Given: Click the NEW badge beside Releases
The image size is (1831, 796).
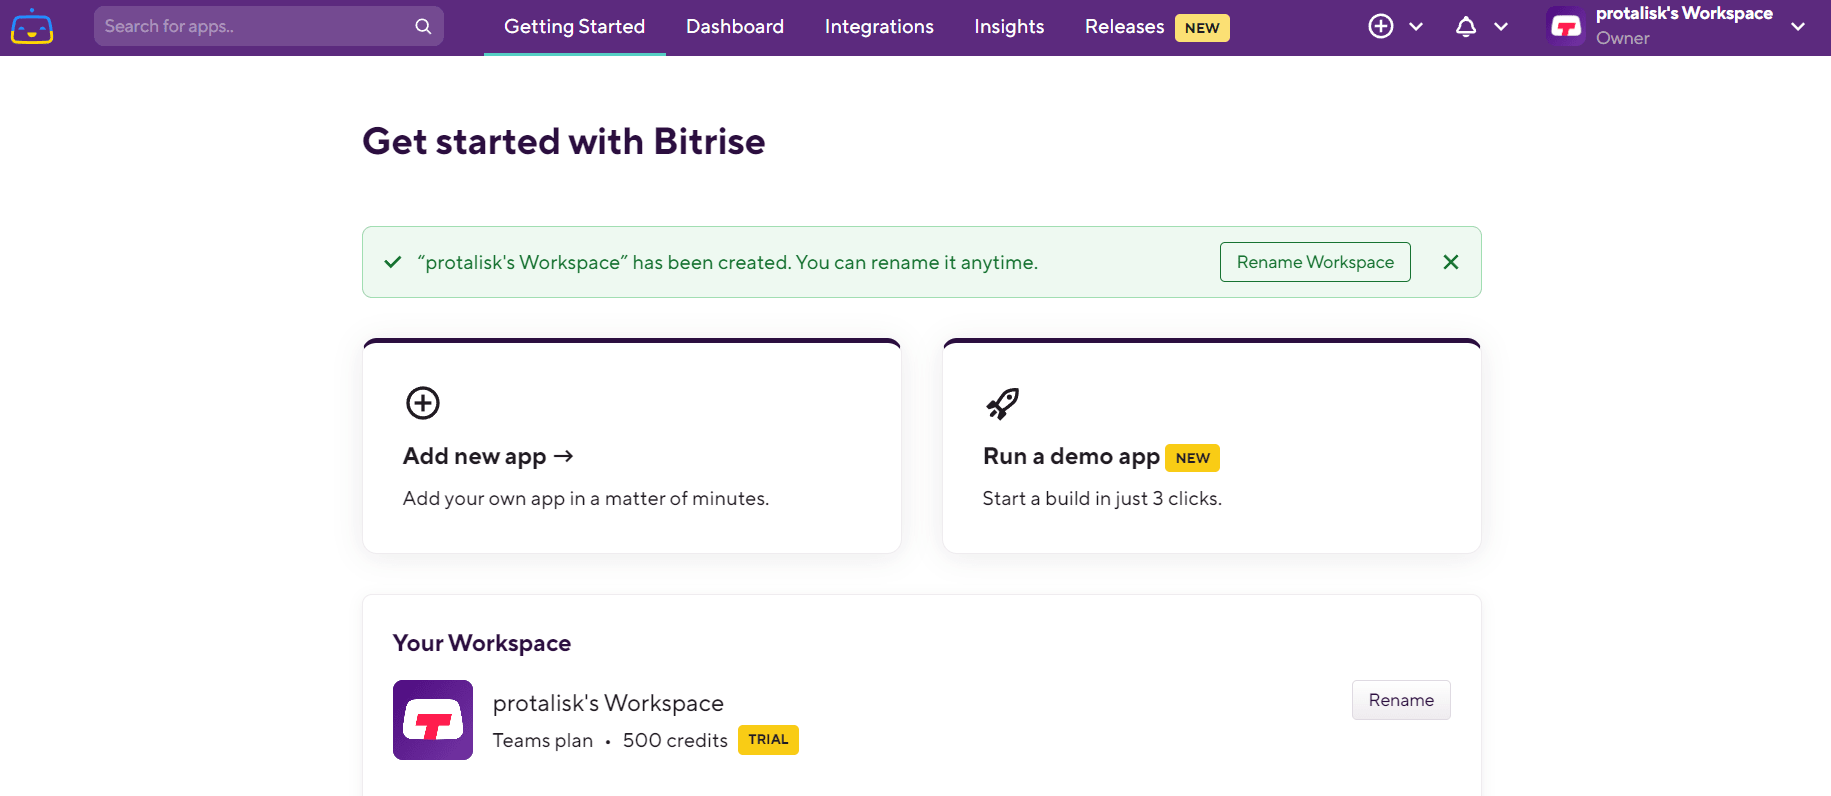Looking at the screenshot, I should 1202,28.
